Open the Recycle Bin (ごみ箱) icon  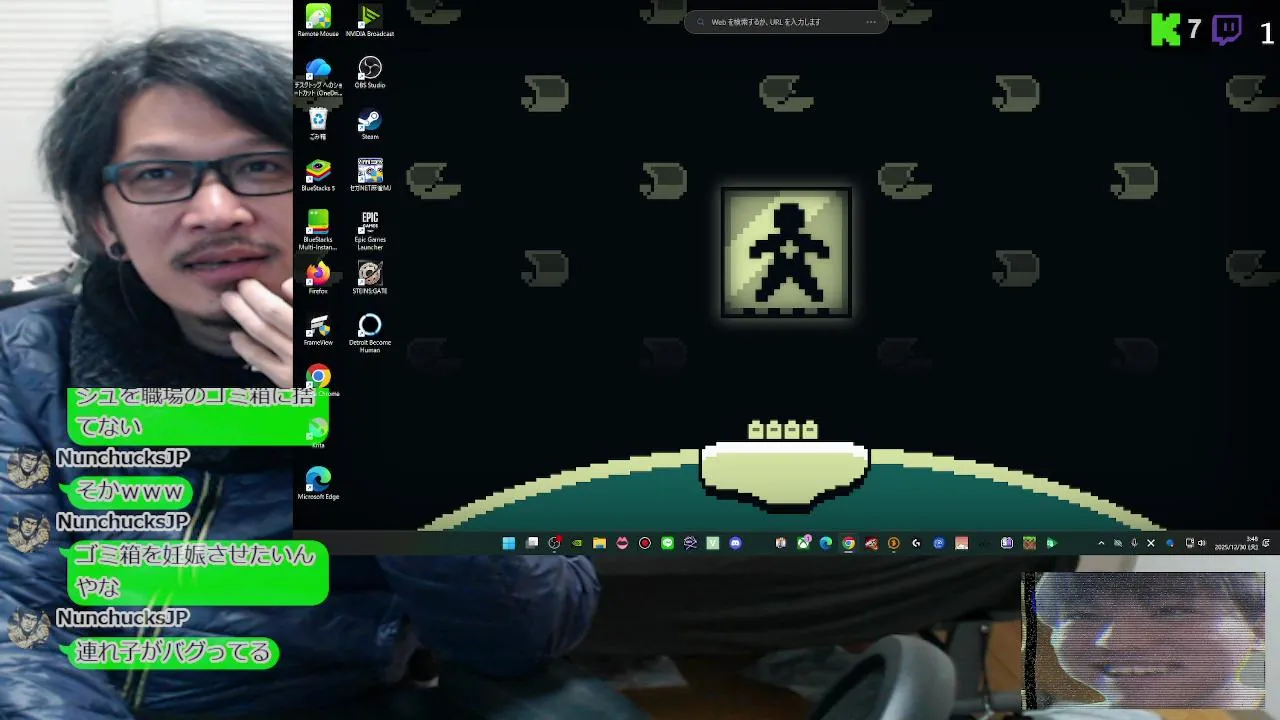tap(318, 124)
